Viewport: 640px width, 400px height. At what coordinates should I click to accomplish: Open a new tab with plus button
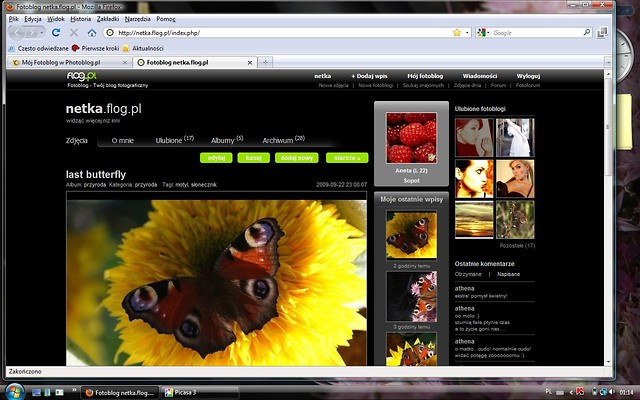click(x=265, y=62)
